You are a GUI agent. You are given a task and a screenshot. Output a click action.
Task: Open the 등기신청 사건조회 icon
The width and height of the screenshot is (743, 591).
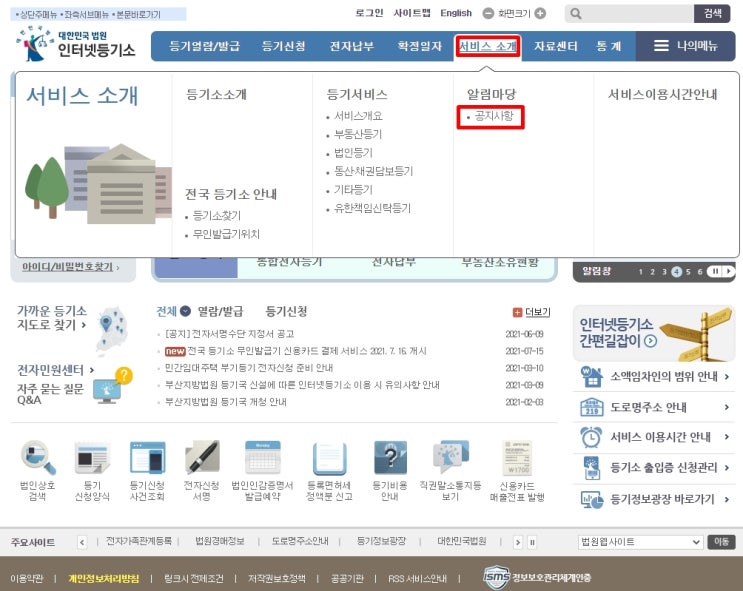147,457
